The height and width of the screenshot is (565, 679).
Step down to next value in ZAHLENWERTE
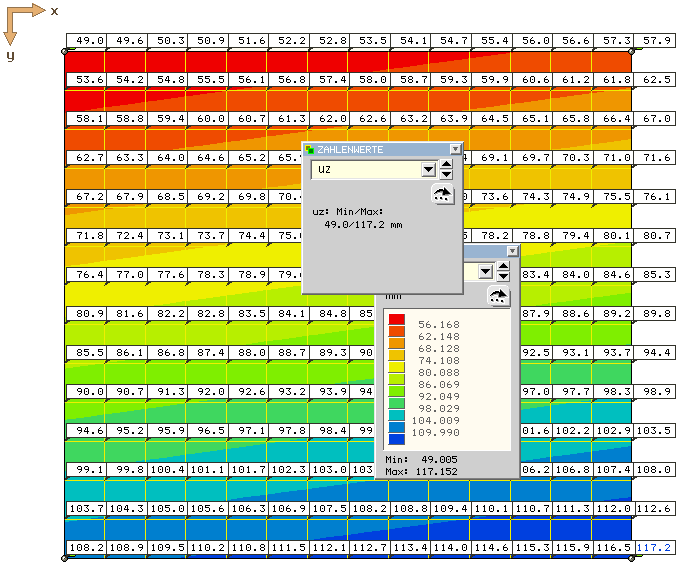pyautogui.click(x=447, y=175)
